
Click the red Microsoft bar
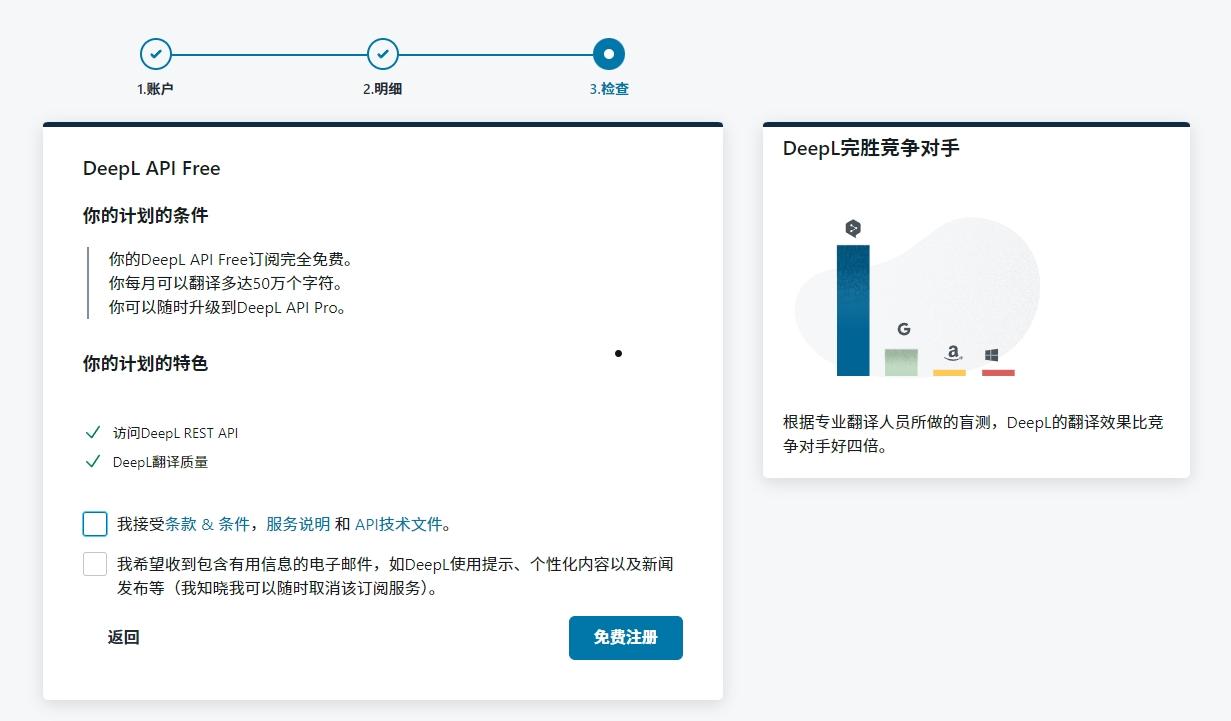point(998,373)
